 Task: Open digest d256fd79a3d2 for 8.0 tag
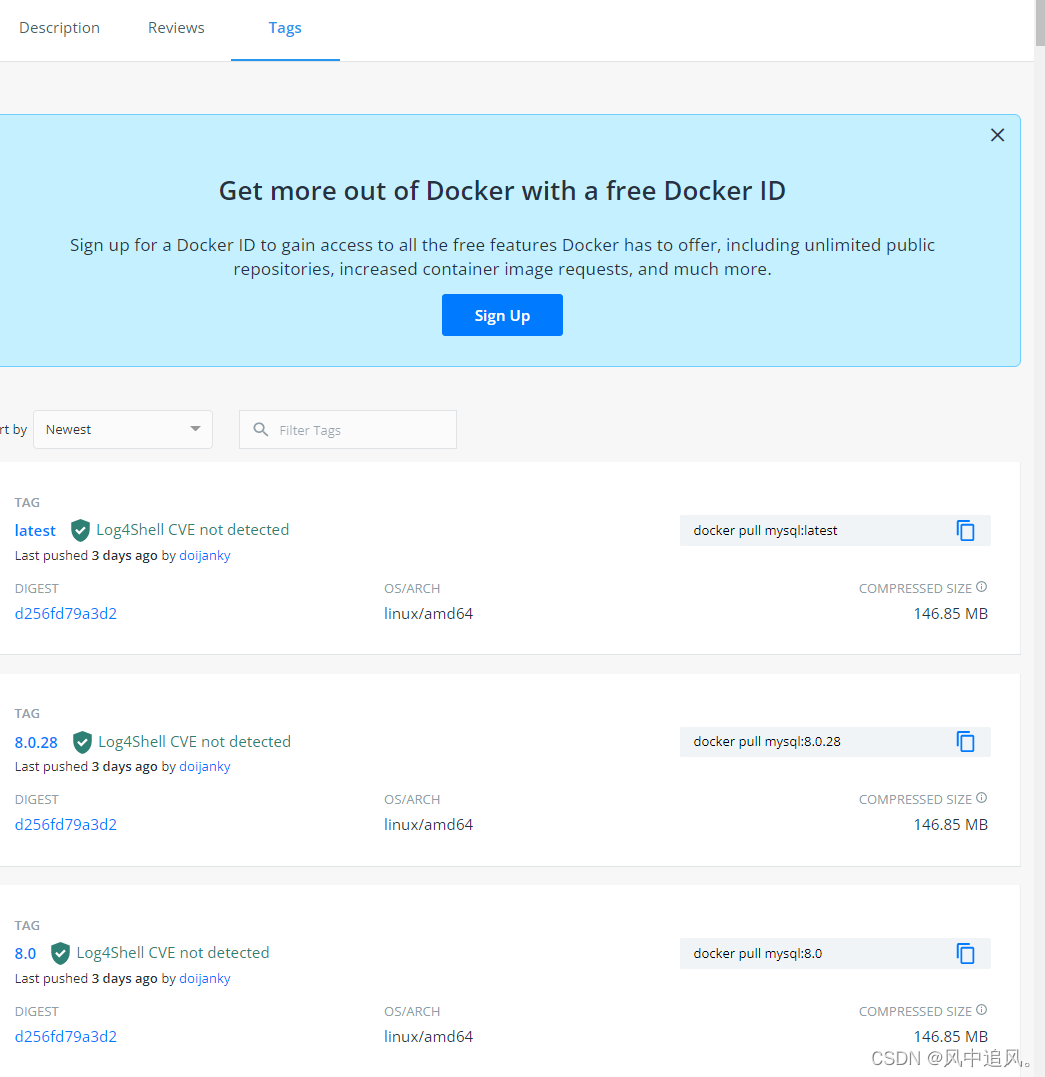pos(66,1036)
